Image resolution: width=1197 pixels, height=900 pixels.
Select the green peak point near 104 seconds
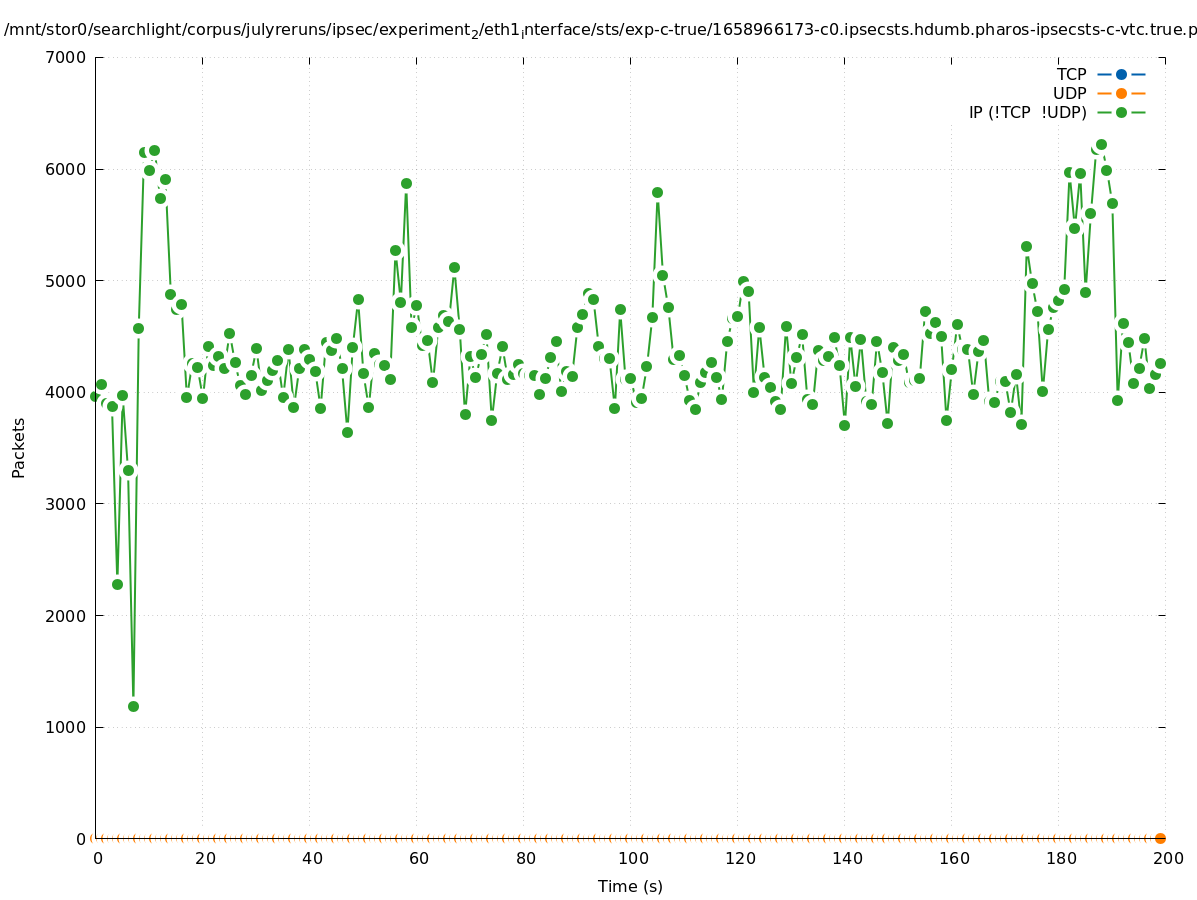[x=657, y=192]
